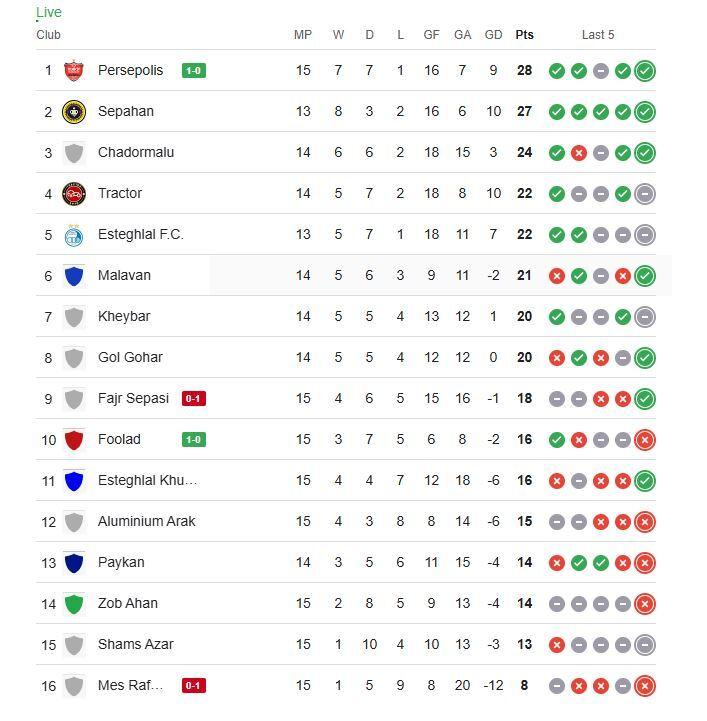Click the Foolad red shield icon
This screenshot has height=721, width=707.
click(x=73, y=440)
